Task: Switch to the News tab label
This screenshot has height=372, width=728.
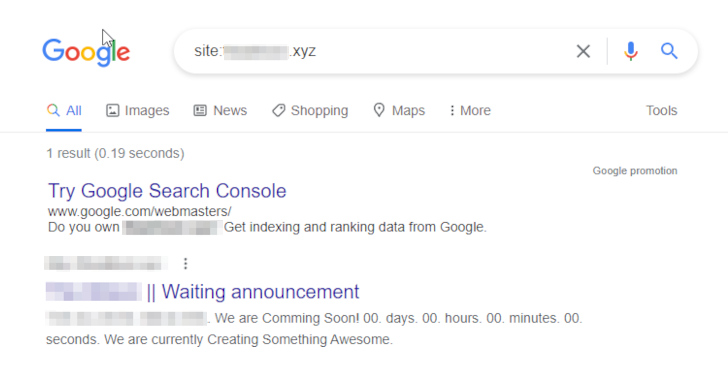Action: pos(230,111)
